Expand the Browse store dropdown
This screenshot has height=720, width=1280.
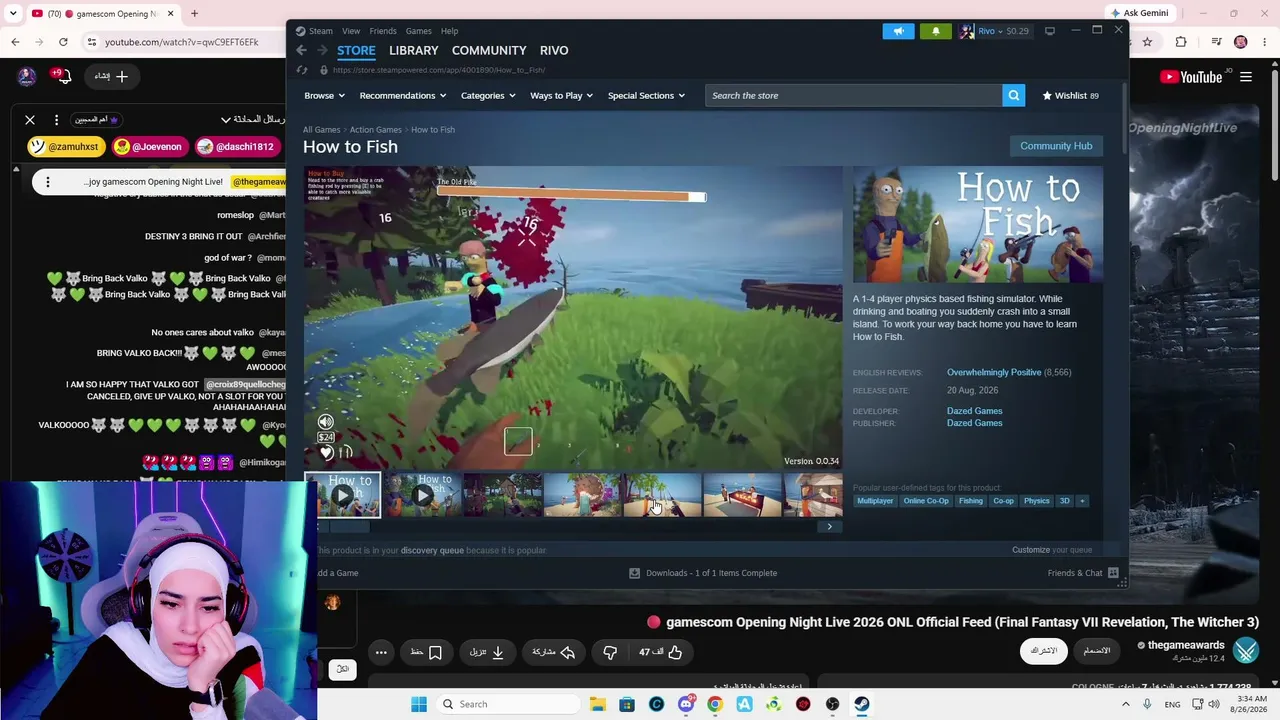pos(324,96)
